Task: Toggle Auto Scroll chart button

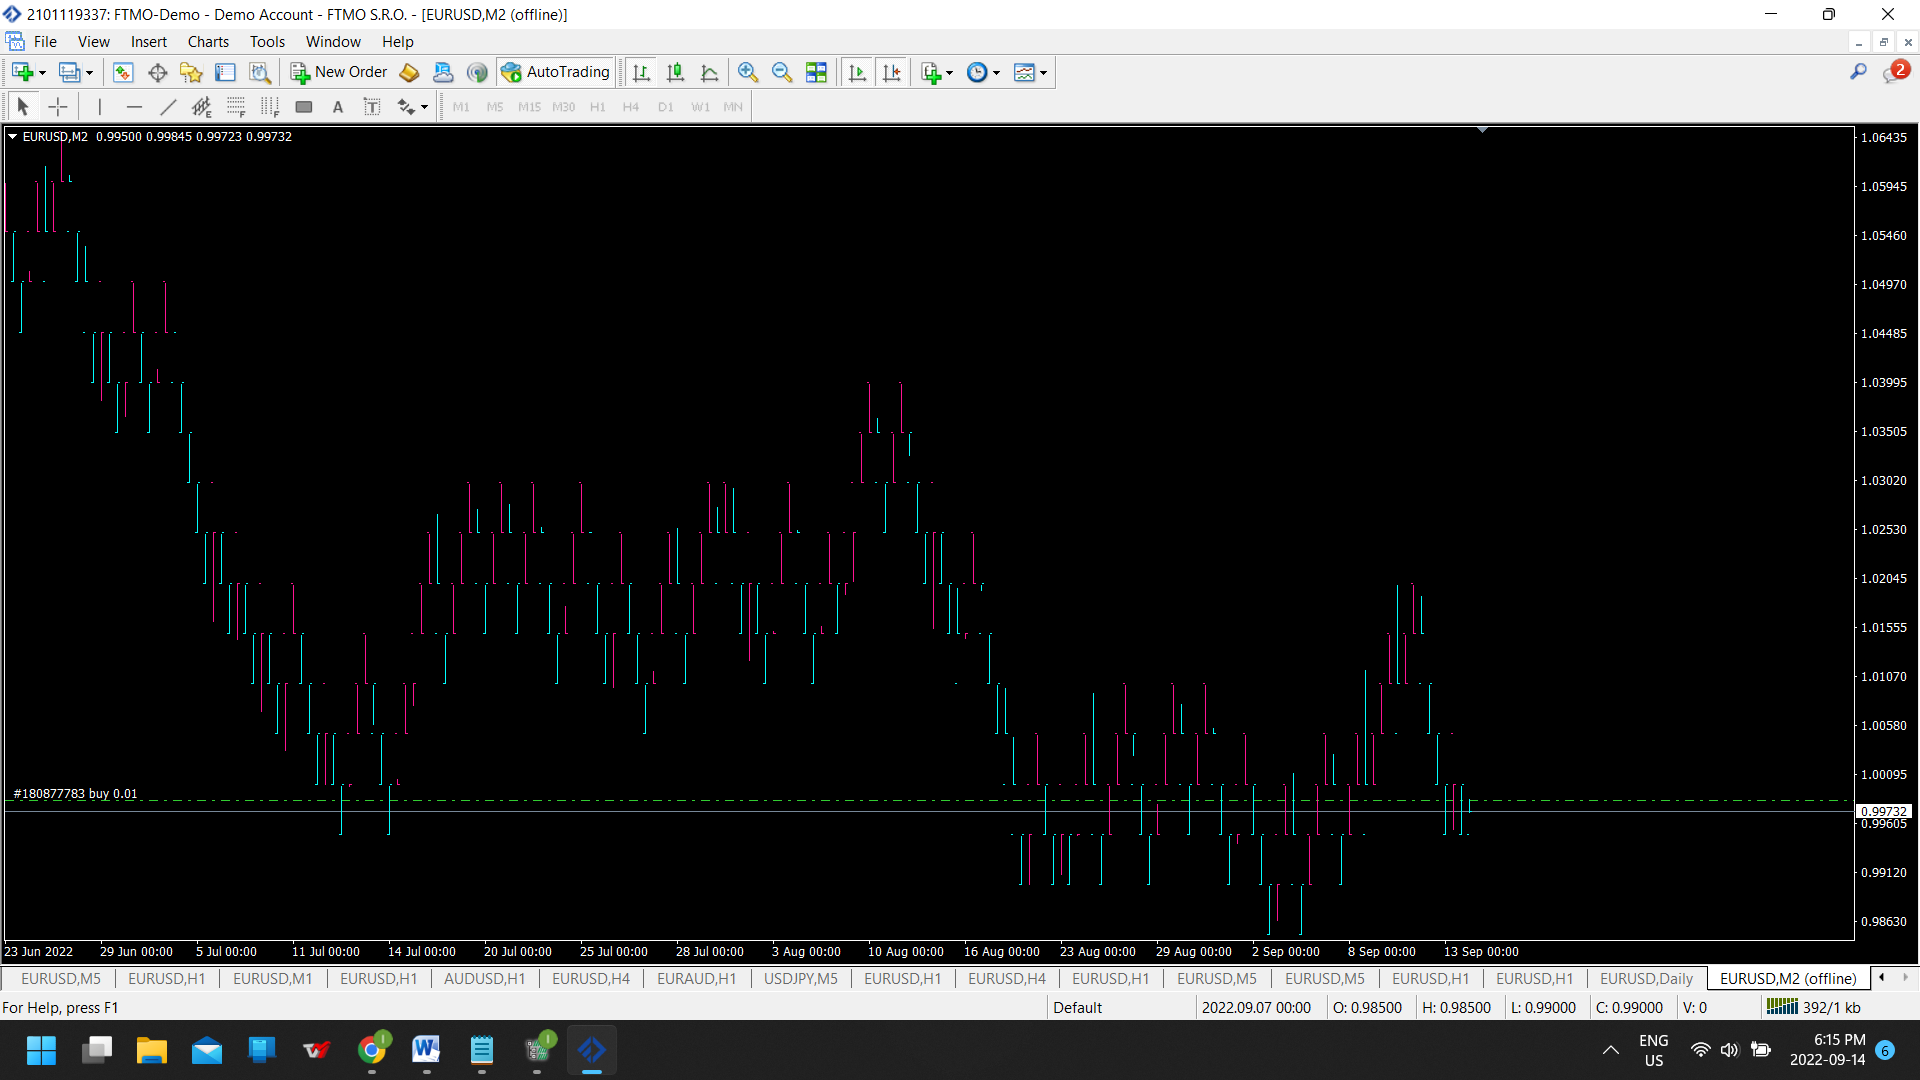Action: pyautogui.click(x=857, y=72)
